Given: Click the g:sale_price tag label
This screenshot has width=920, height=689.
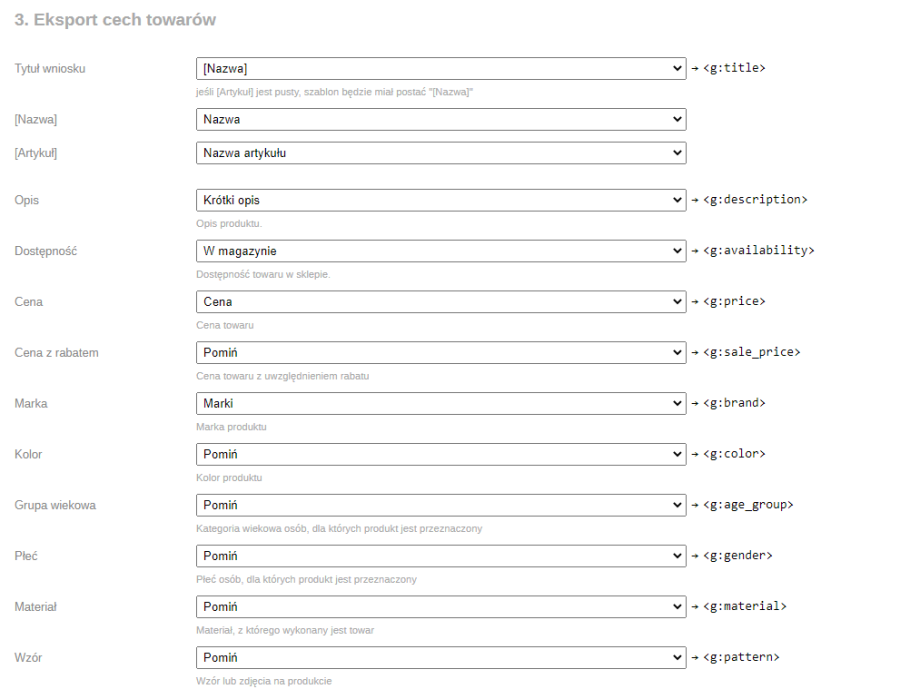Looking at the screenshot, I should point(751,352).
